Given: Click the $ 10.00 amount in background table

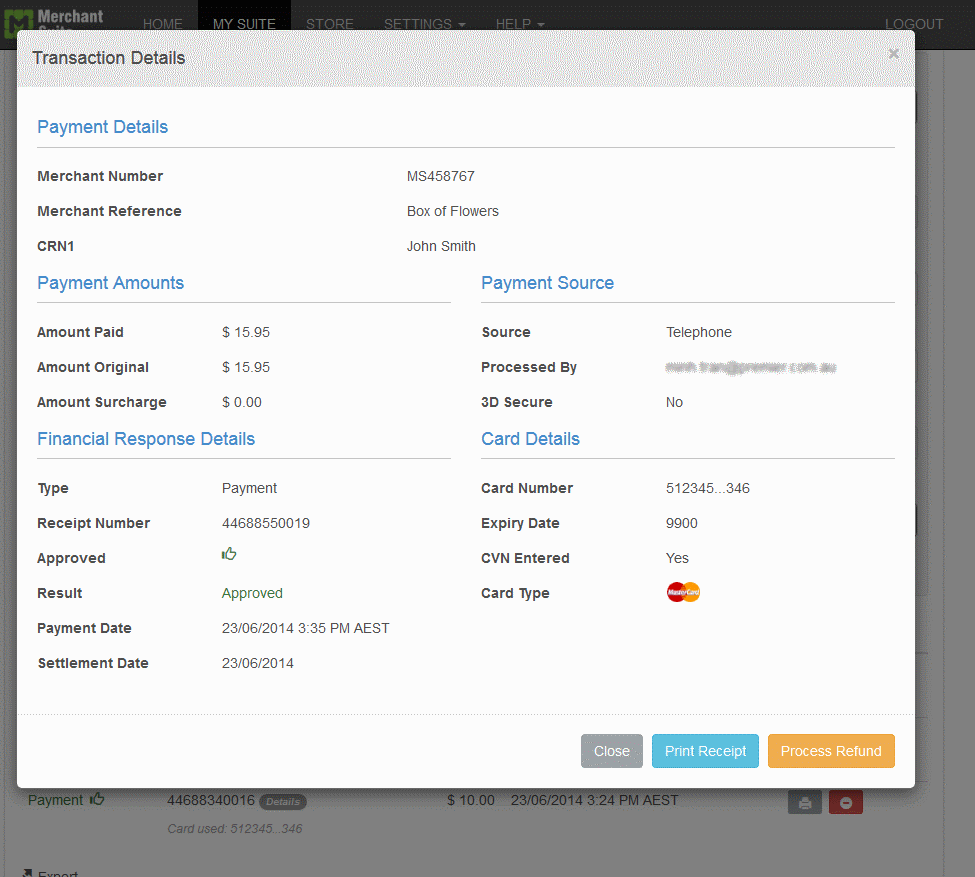Looking at the screenshot, I should click(x=471, y=800).
